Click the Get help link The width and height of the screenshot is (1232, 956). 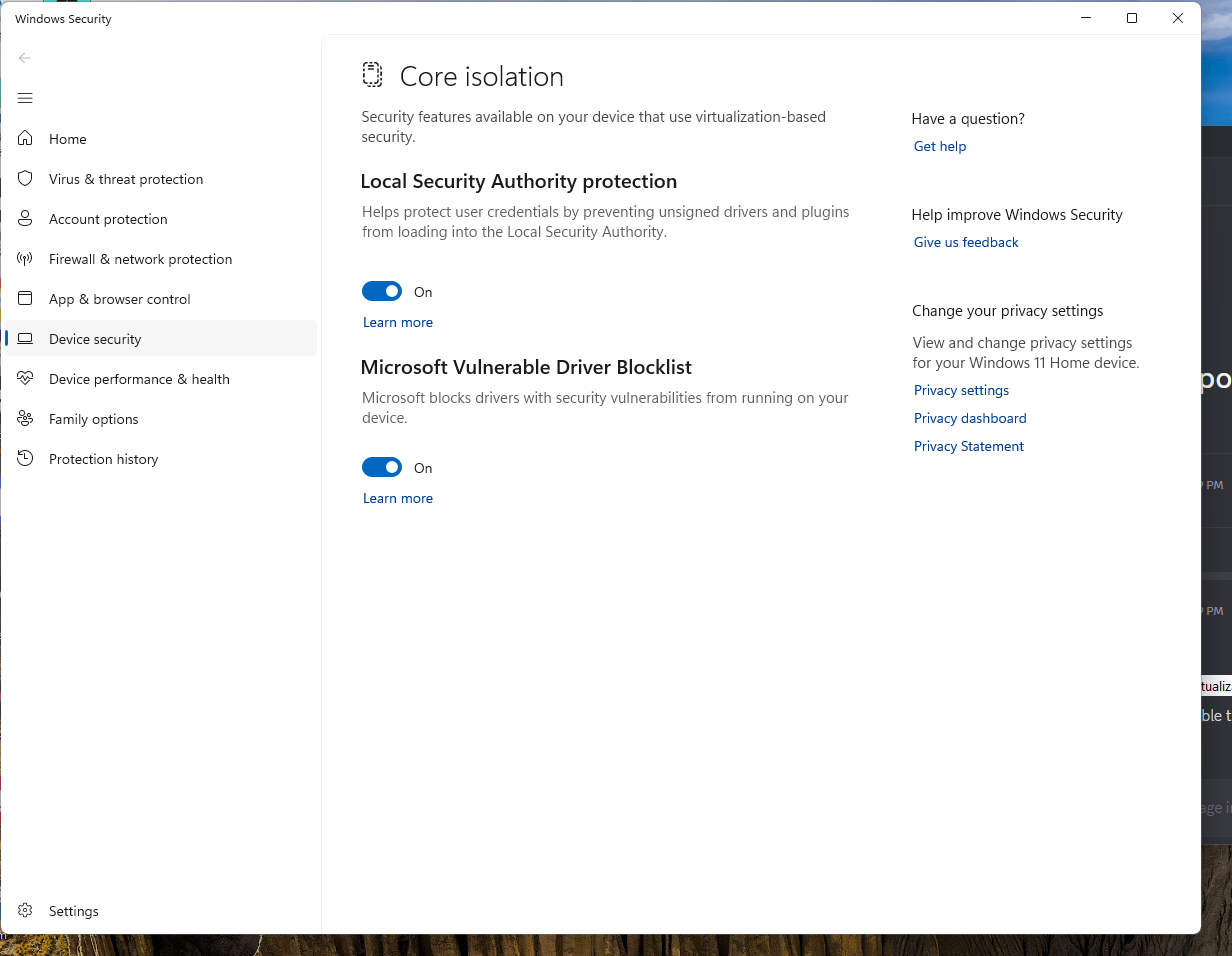click(x=940, y=147)
